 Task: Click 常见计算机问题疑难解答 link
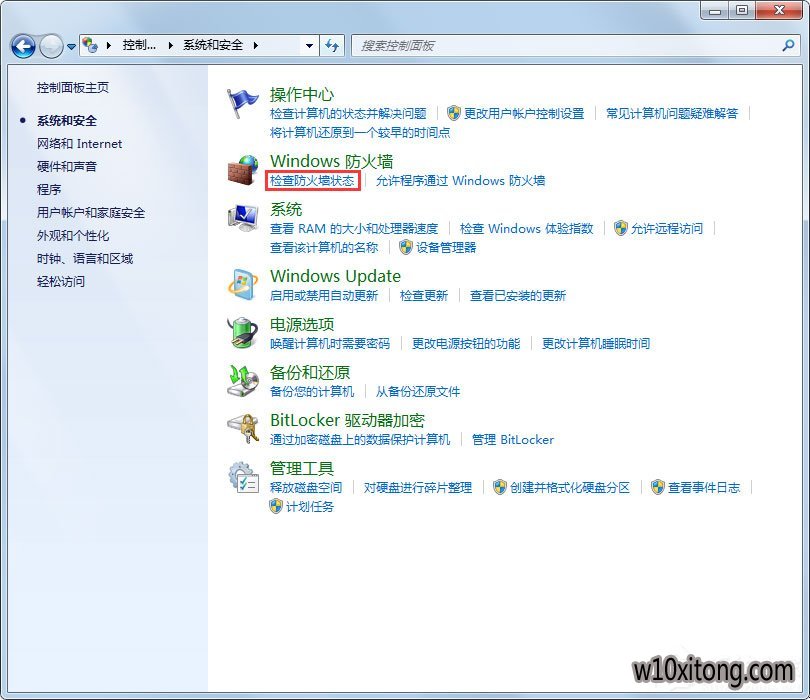[x=672, y=113]
